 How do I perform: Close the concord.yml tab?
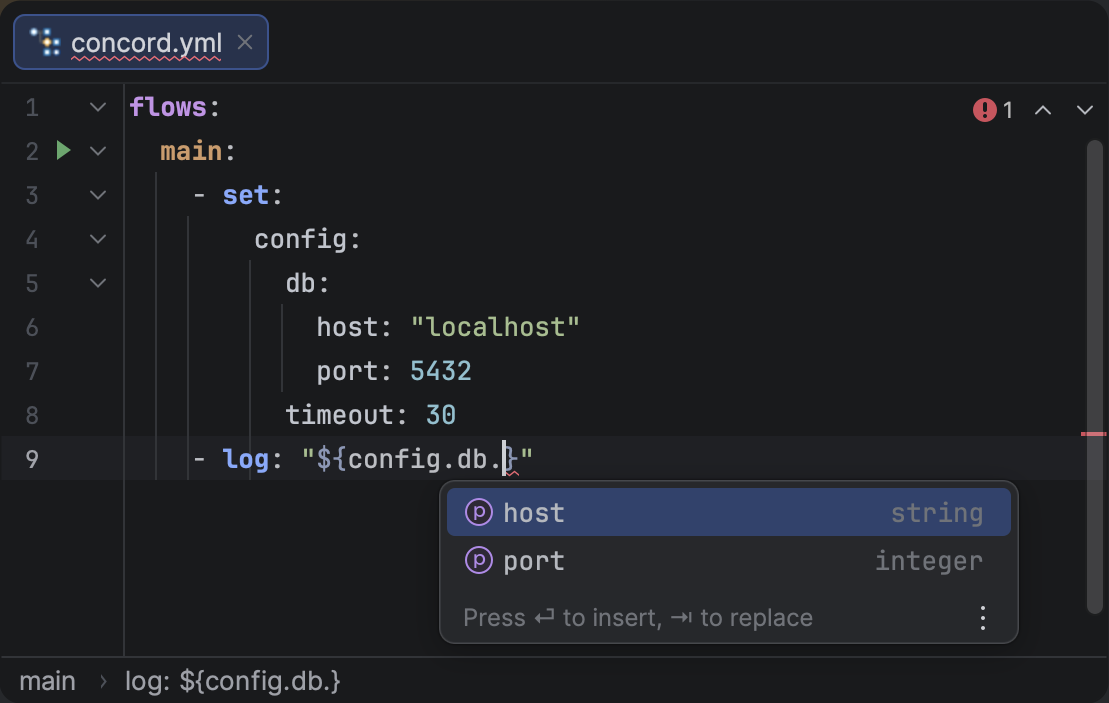245,43
